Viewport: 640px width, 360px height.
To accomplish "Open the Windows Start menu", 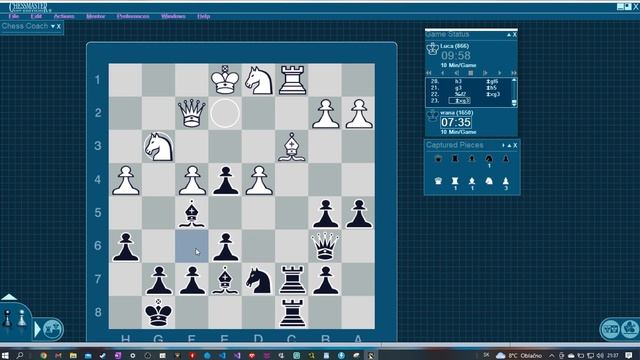I will tap(5, 356).
